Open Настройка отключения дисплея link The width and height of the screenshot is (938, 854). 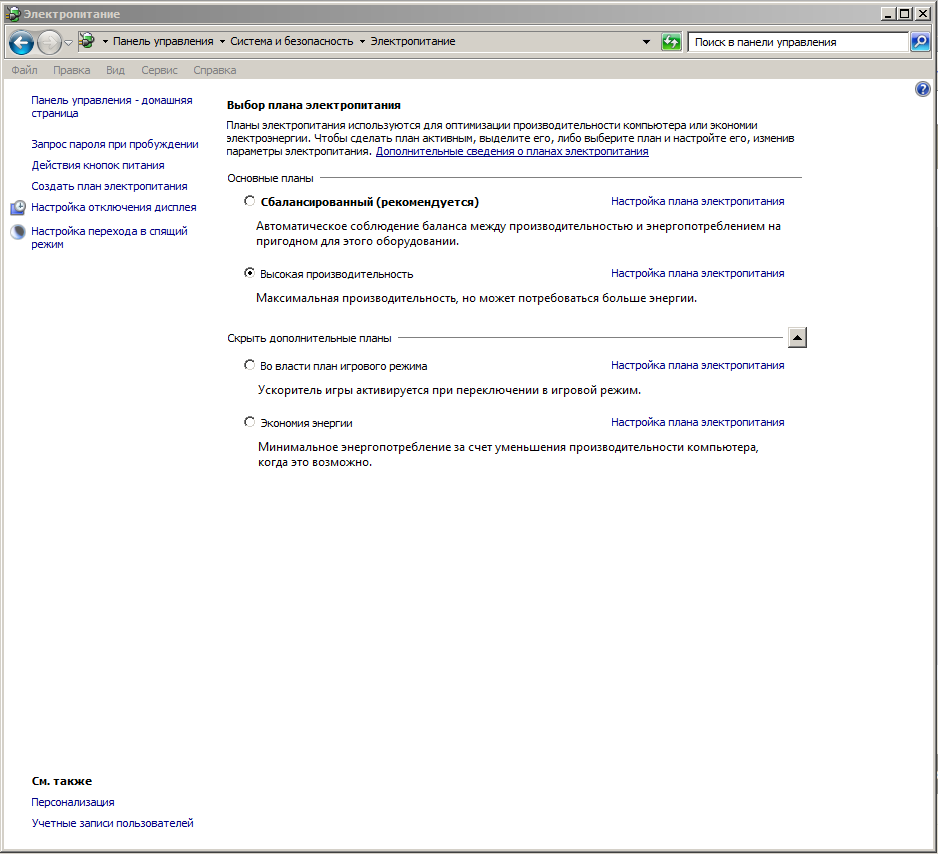[x=114, y=207]
